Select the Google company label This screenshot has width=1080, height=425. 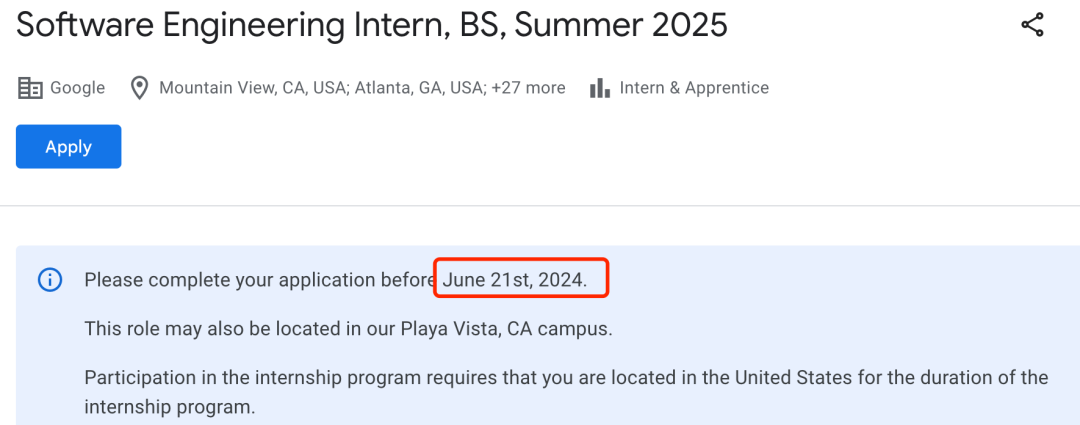78,88
